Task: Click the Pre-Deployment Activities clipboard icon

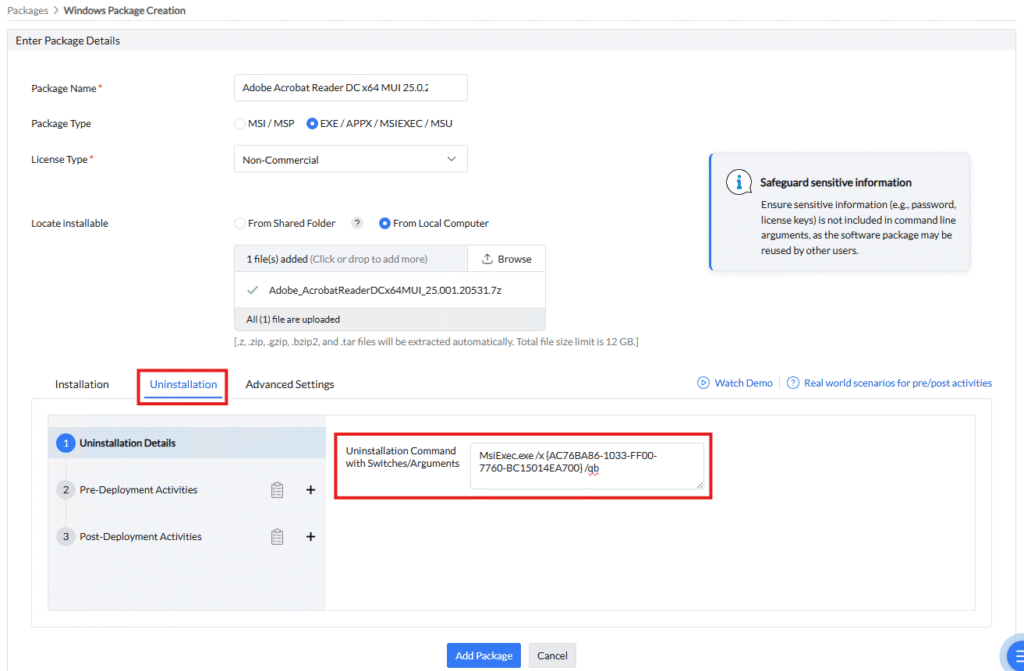Action: [278, 490]
